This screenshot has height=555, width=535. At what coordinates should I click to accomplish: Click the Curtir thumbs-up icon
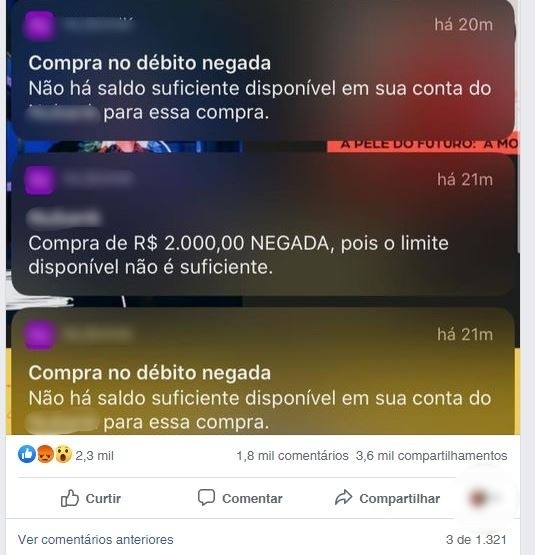tap(69, 498)
